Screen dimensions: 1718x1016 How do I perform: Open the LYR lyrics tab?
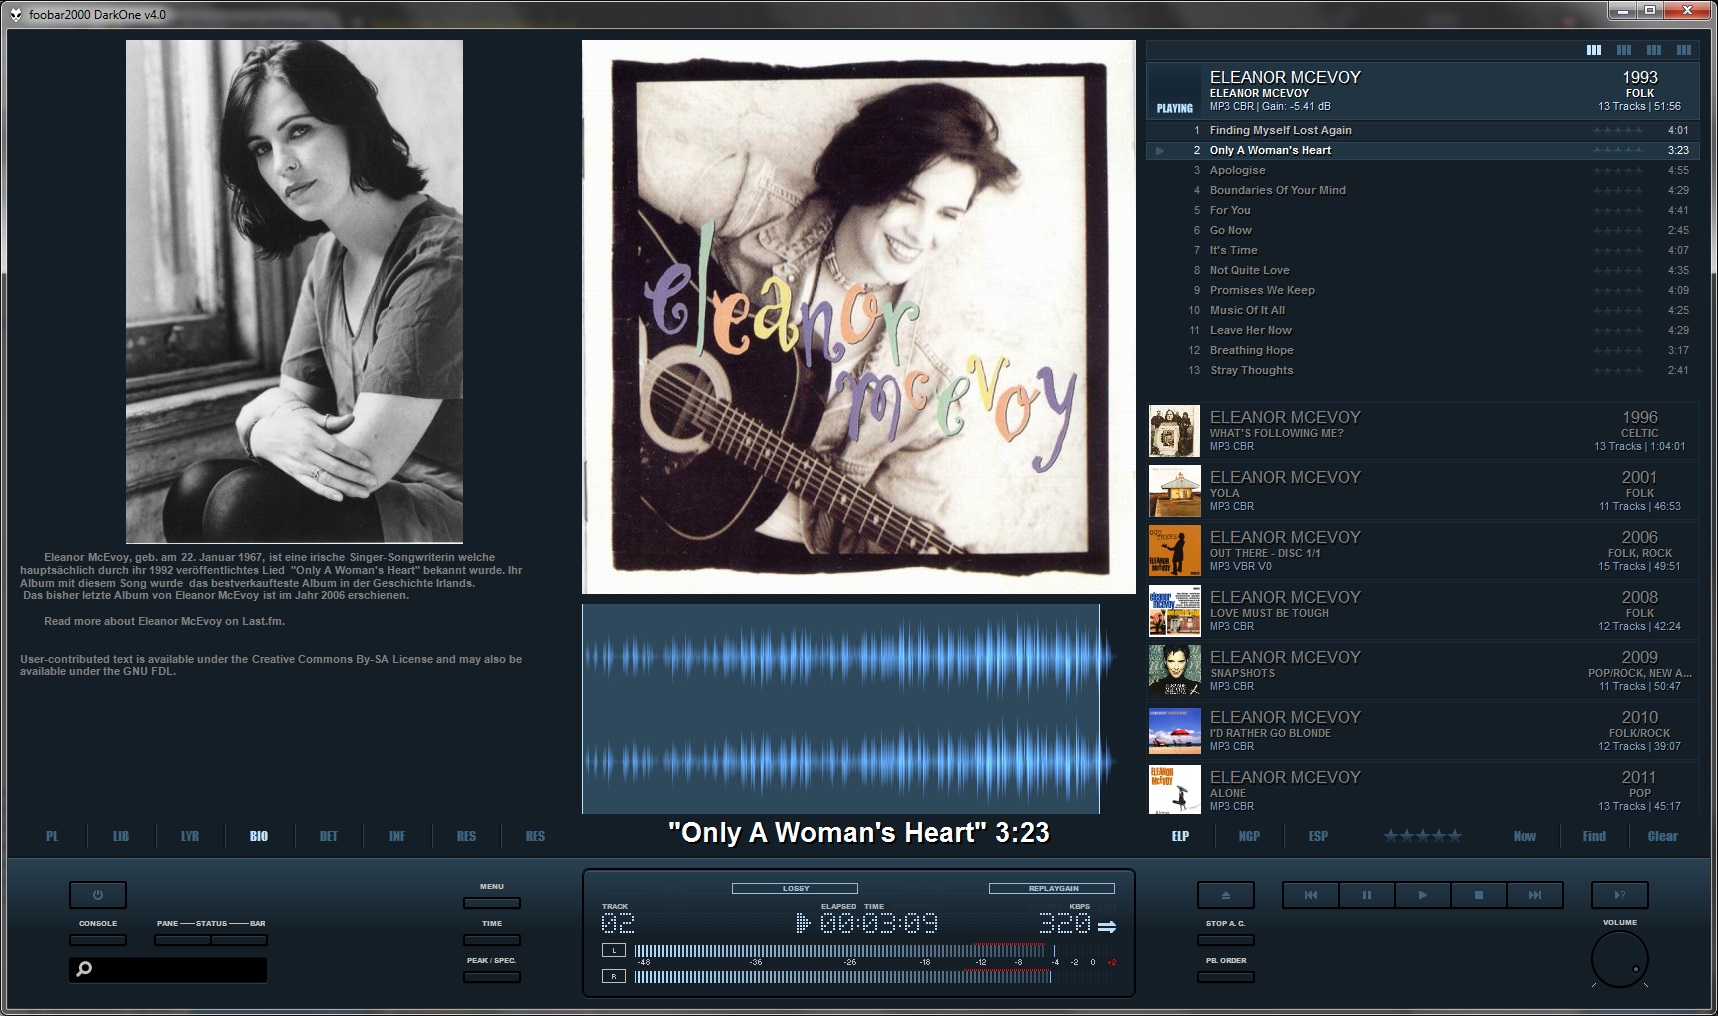coord(190,836)
